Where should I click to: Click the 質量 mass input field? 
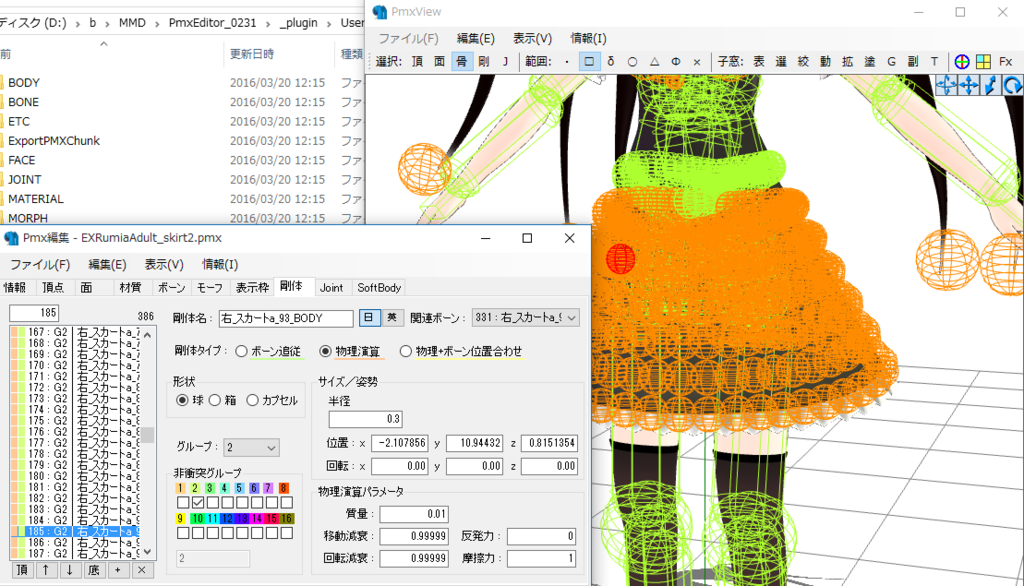point(413,514)
